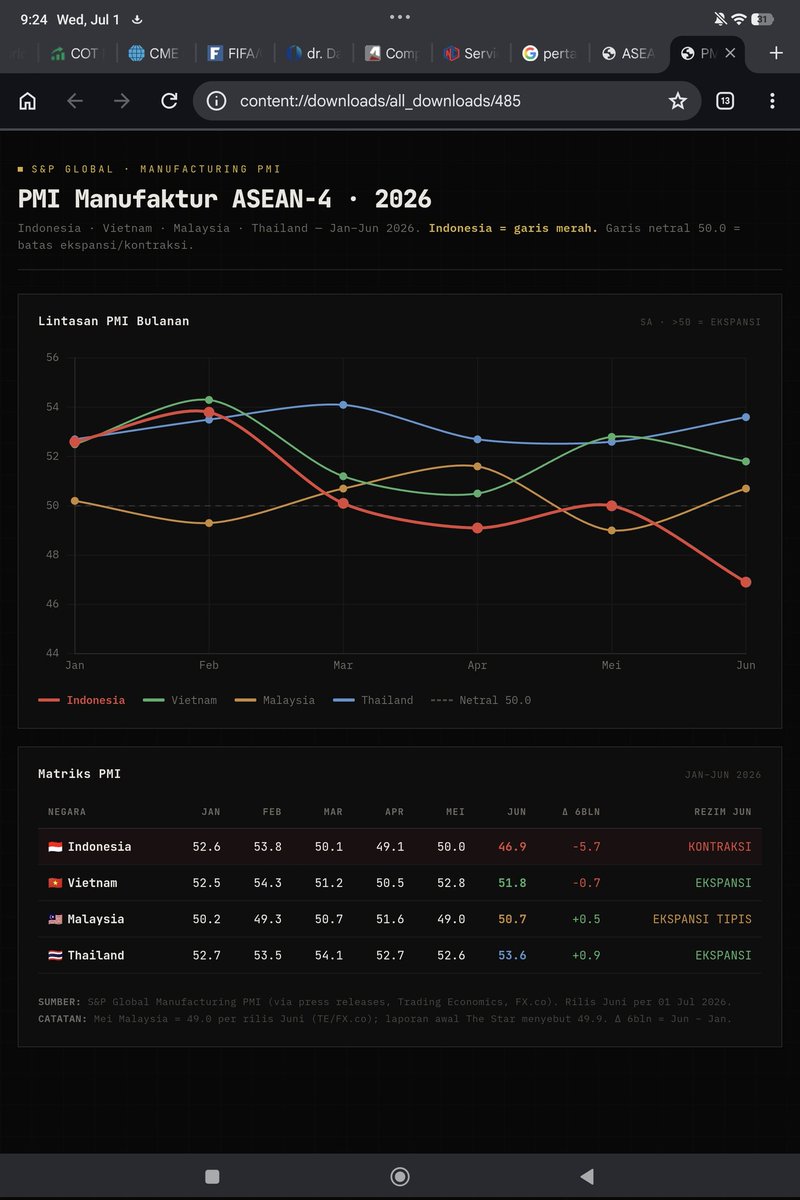The image size is (800, 1200).
Task: Tap Android back triangle button
Action: click(587, 1176)
